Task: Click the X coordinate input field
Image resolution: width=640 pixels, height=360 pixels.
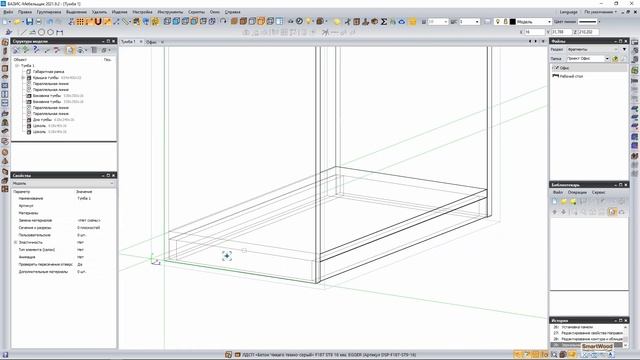Action: click(534, 32)
